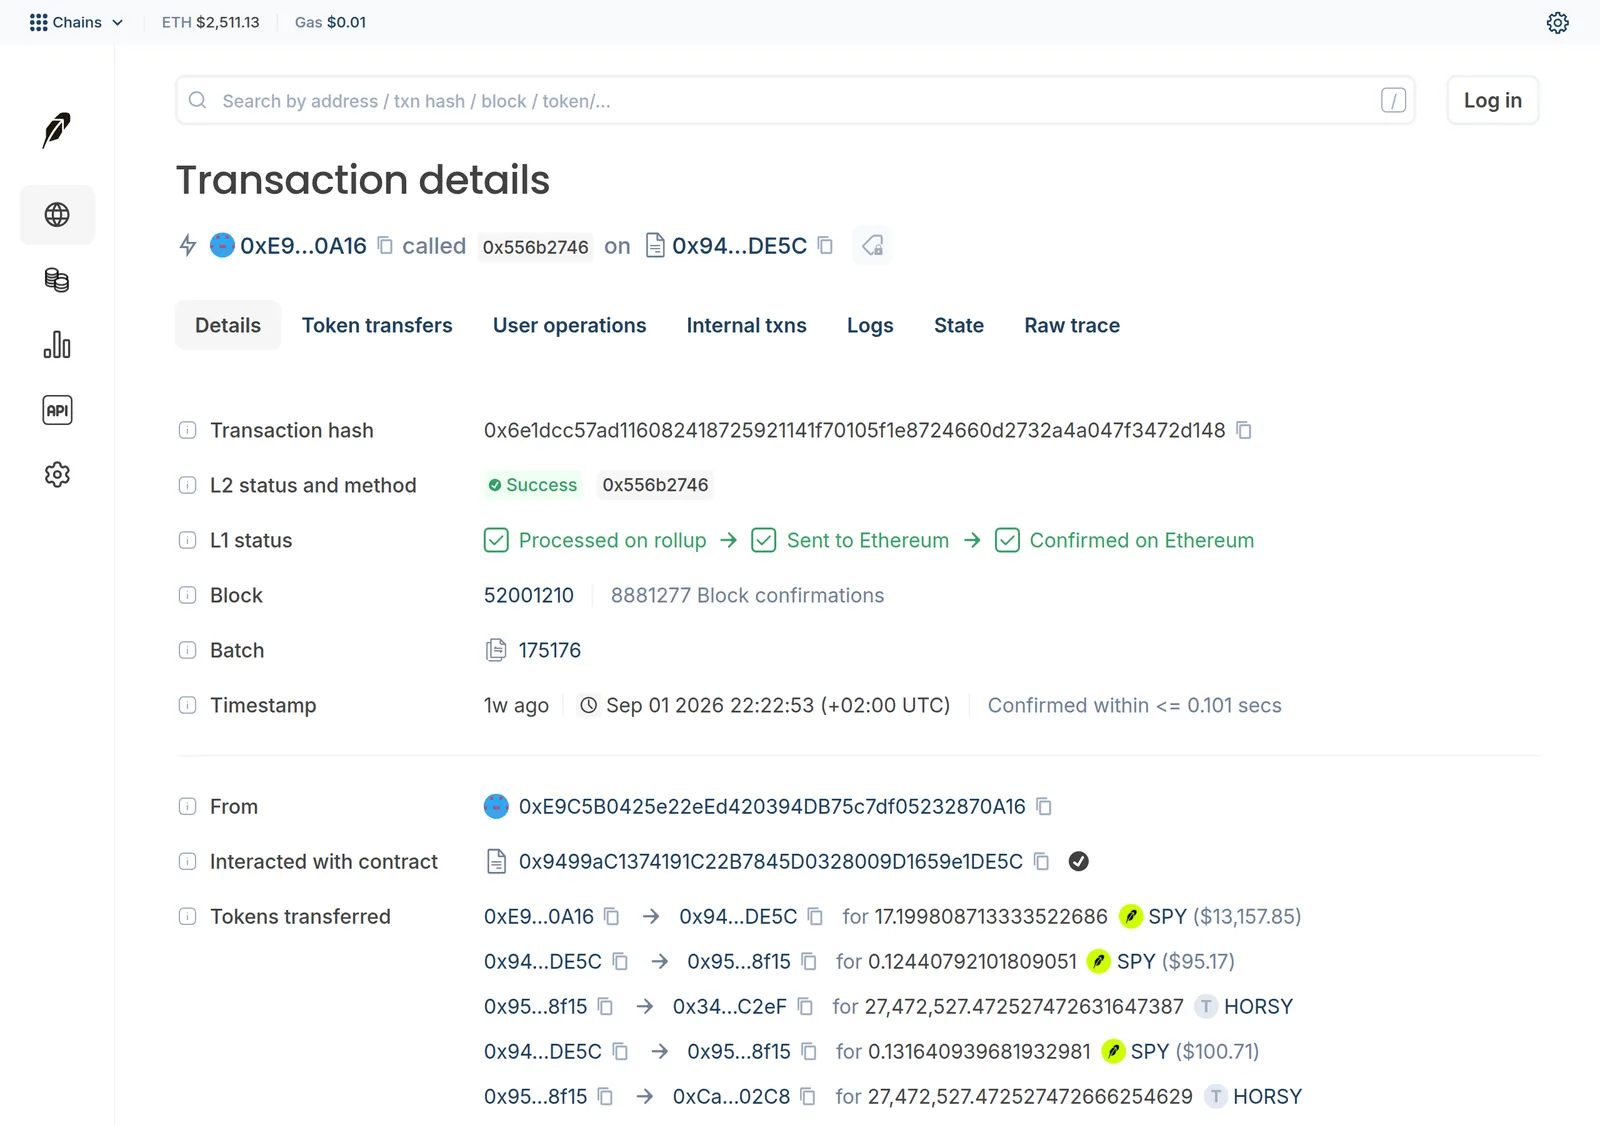The width and height of the screenshot is (1600, 1125).
Task: Open SPY token in $13,157.85 transfer
Action: (1167, 916)
